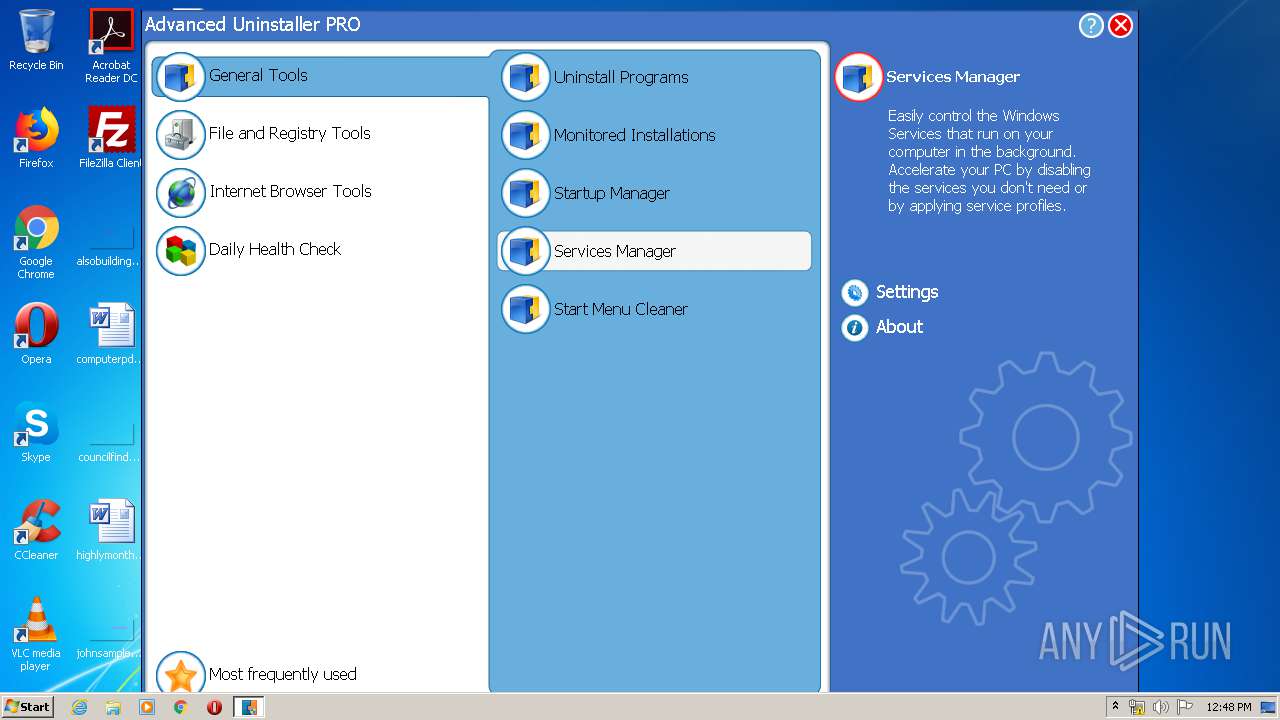Open the computerpd Word document
The image size is (1280, 720).
(x=111, y=334)
